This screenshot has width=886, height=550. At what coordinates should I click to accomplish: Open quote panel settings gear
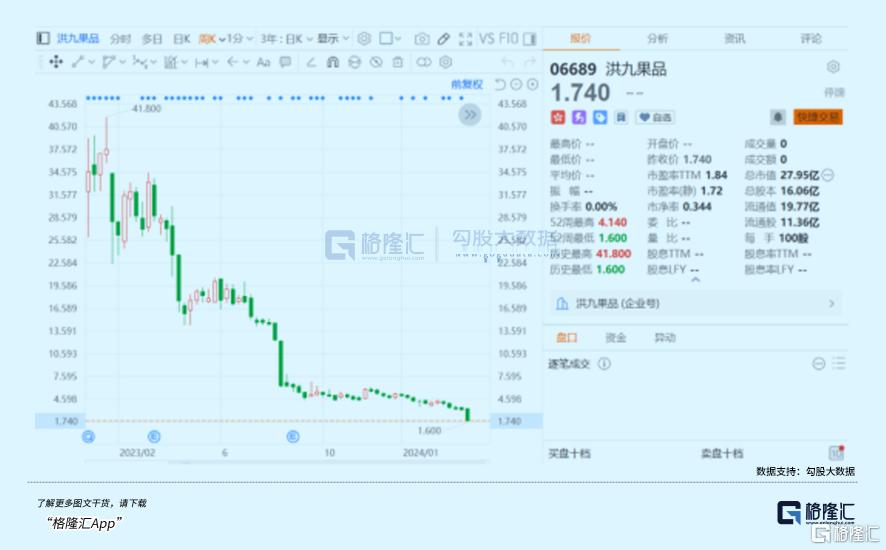click(833, 67)
